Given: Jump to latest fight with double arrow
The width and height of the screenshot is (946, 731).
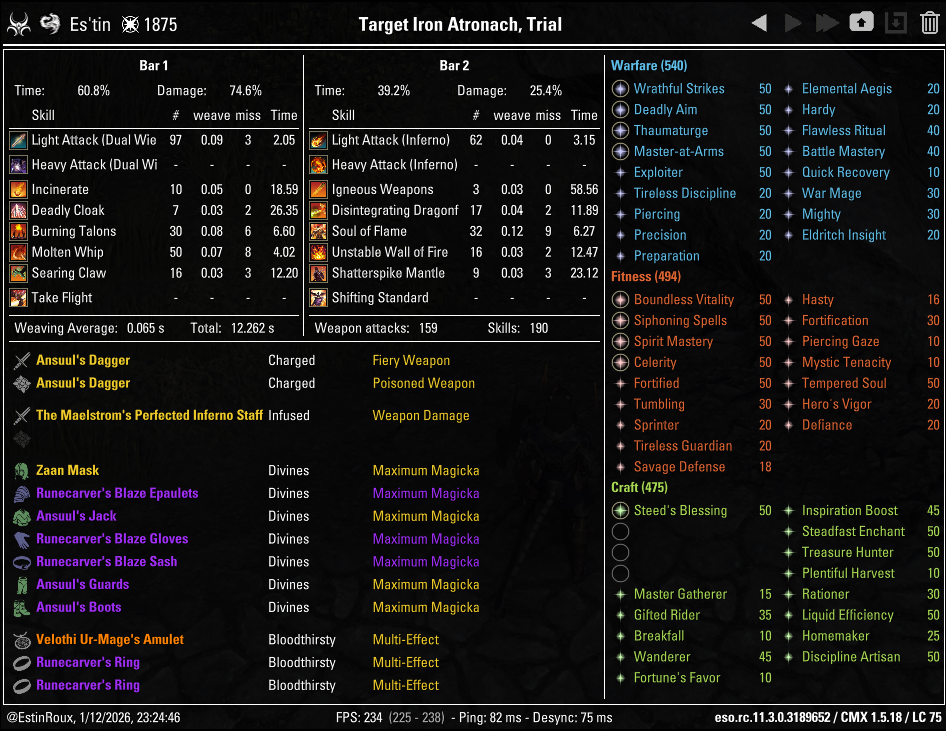Looking at the screenshot, I should click(827, 24).
